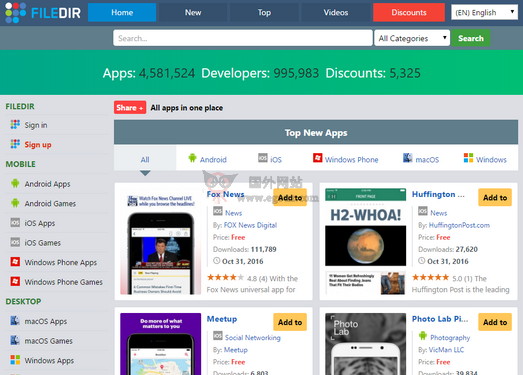Screen dimensions: 523x375
Task: Open the Windows Phone Apps sidebar icon
Action: tap(15, 262)
